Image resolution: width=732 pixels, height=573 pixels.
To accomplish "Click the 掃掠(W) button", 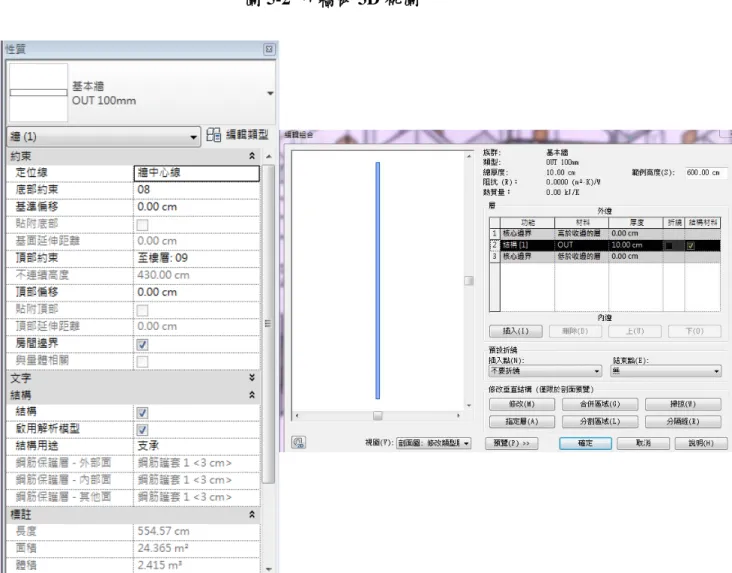I will click(683, 404).
